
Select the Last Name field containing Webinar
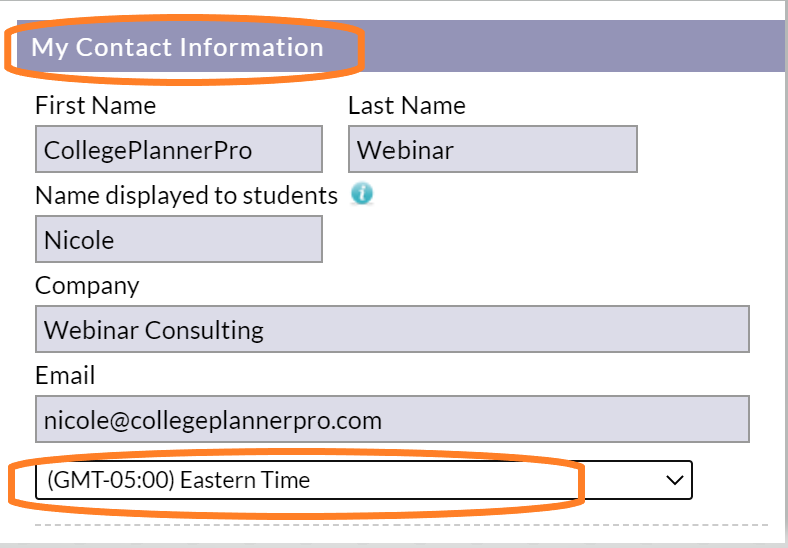point(492,149)
